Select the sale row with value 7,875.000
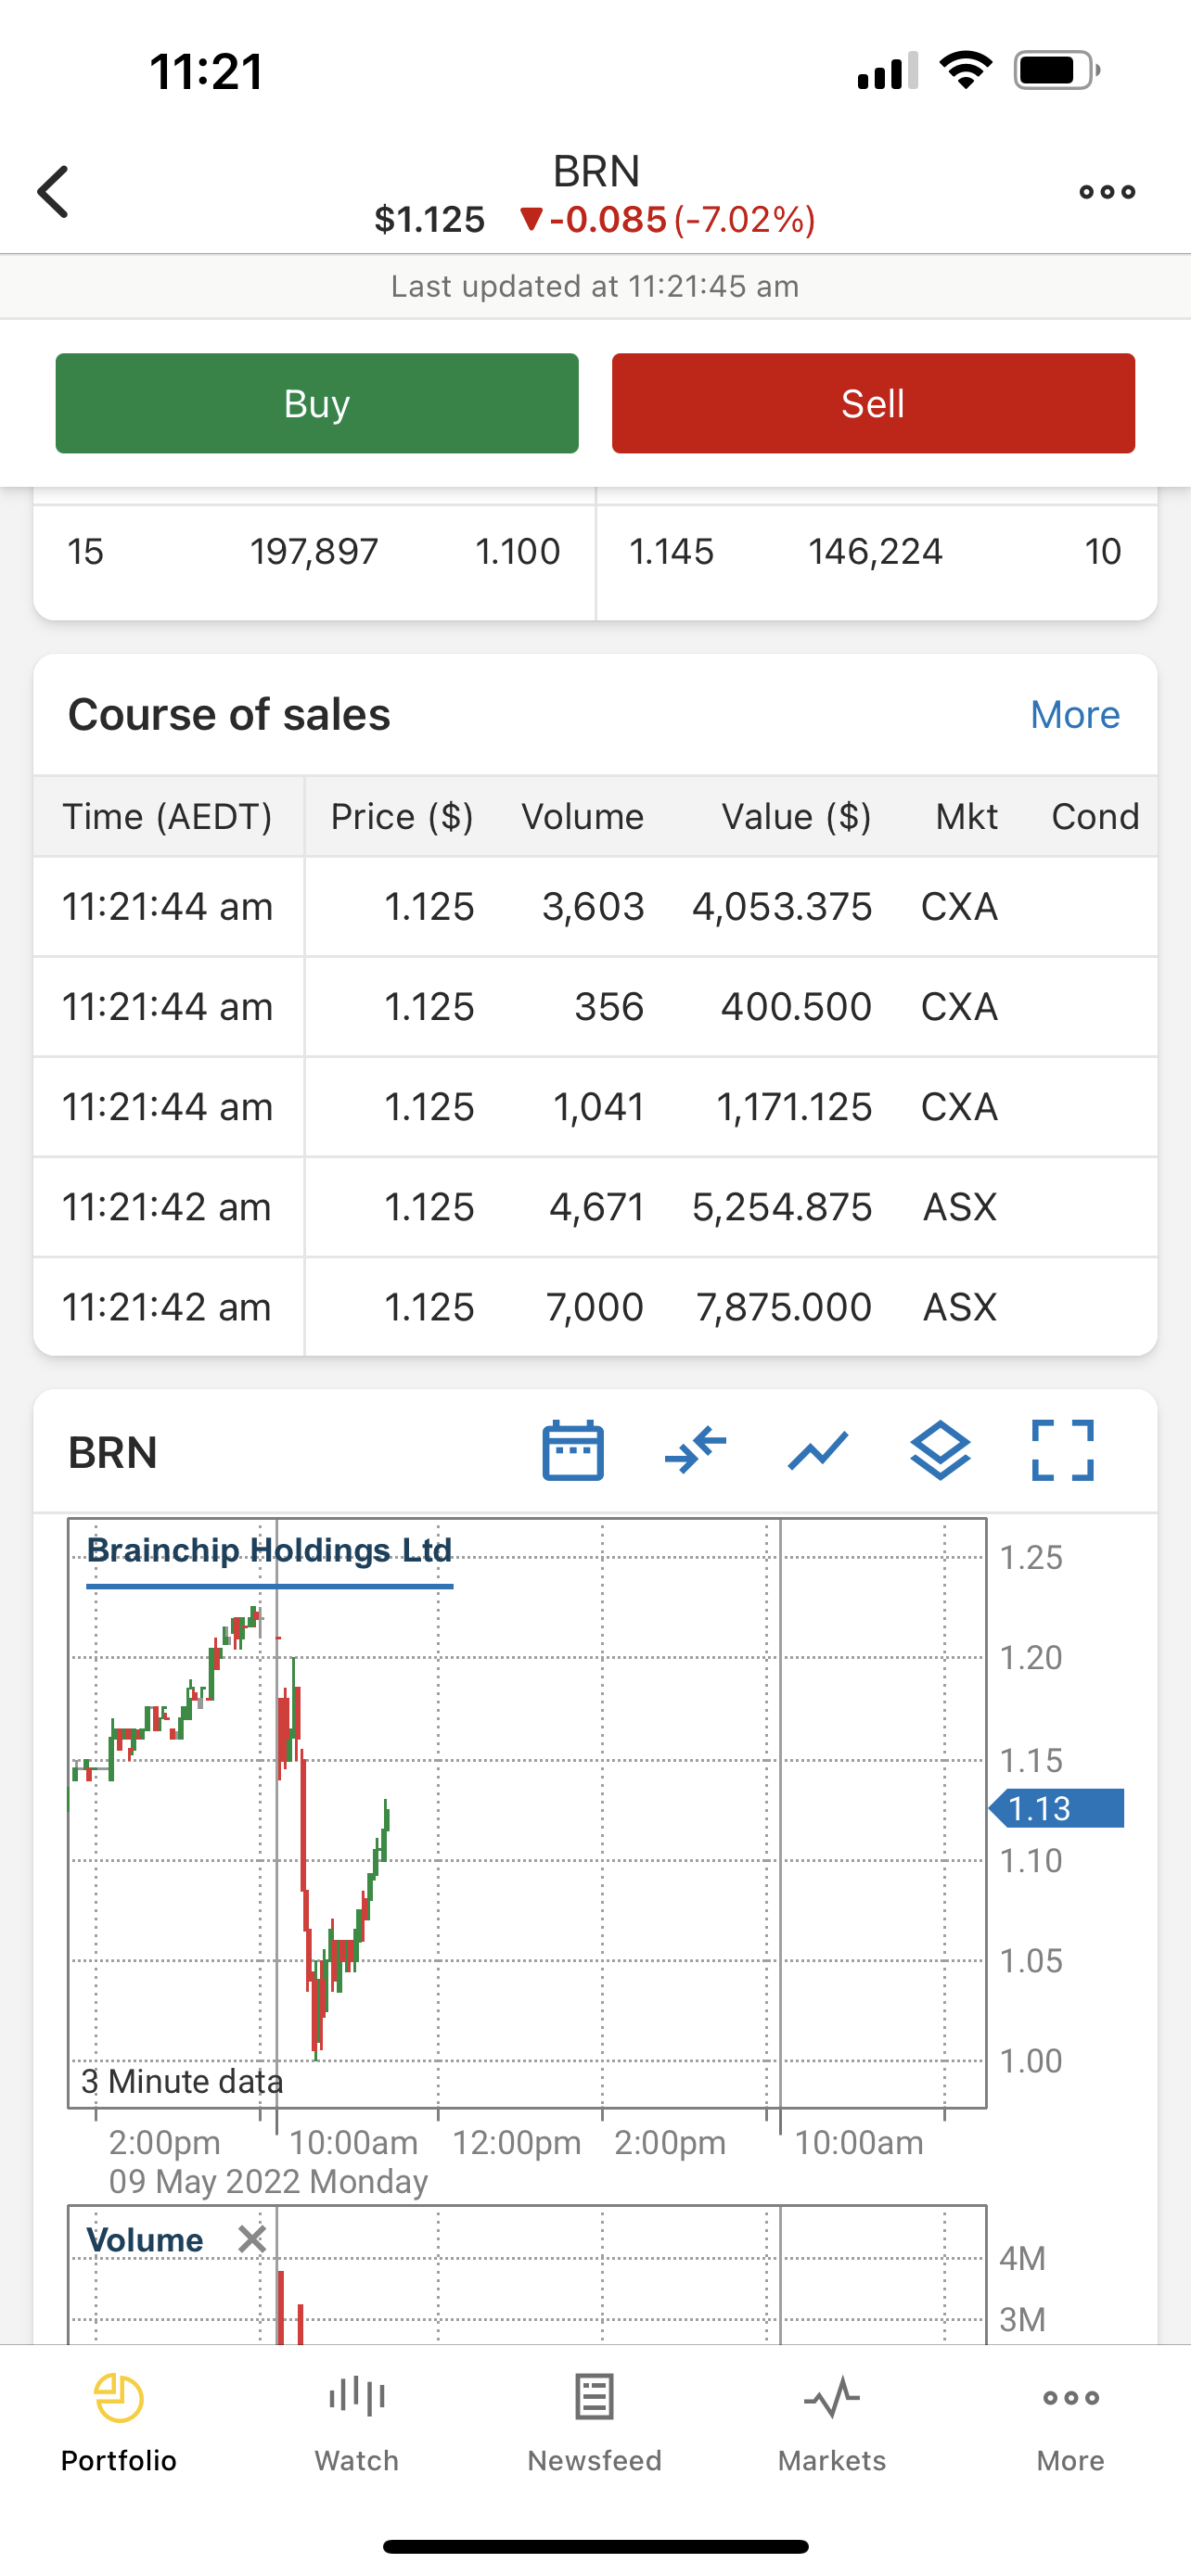The image size is (1191, 2576). click(x=595, y=1307)
